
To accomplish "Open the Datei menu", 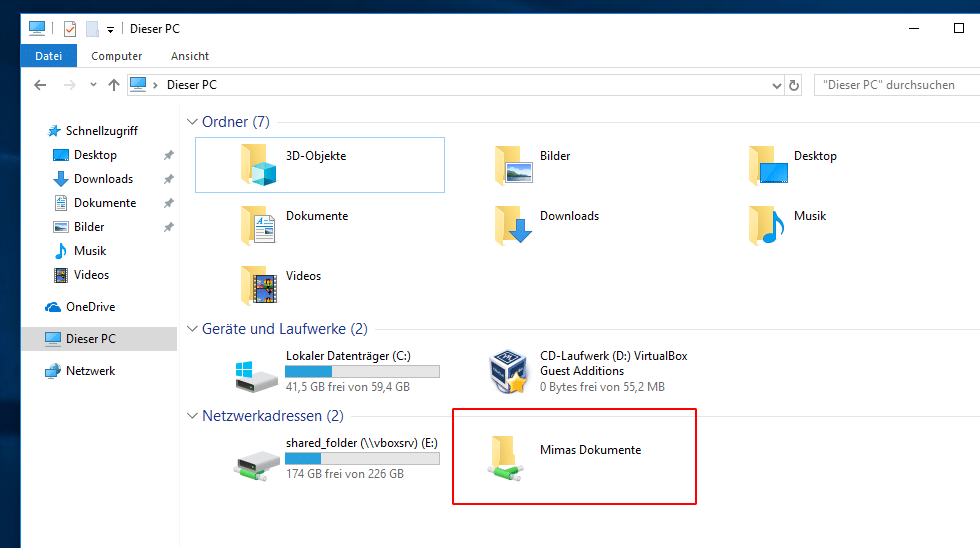I will click(x=48, y=56).
